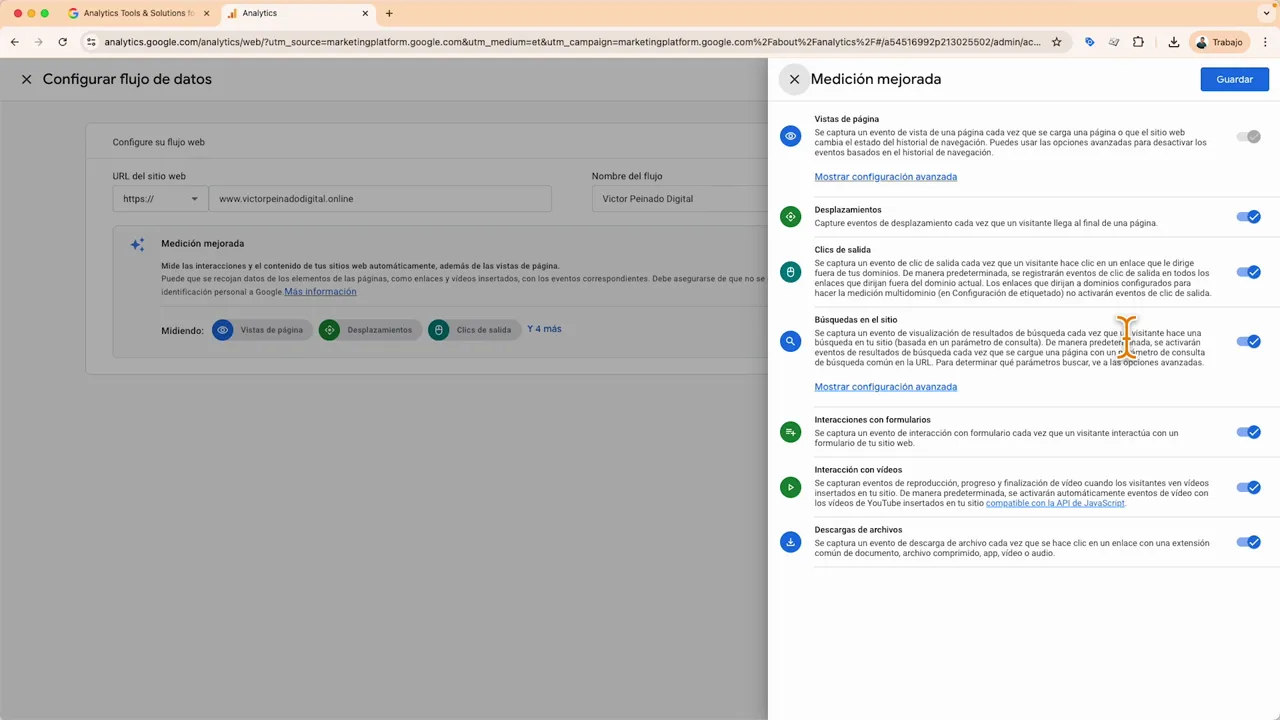Expand the Y 4 más list
Screen dimensions: 1280x720
pyautogui.click(x=544, y=329)
